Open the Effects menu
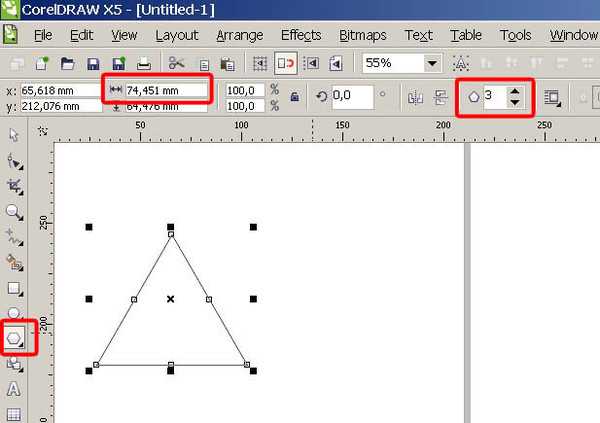 coord(301,35)
